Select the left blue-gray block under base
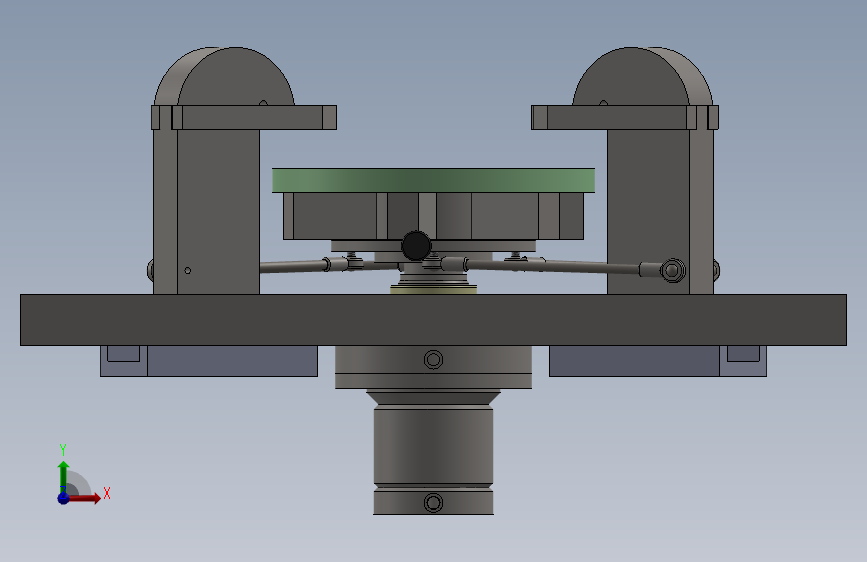 pos(208,361)
